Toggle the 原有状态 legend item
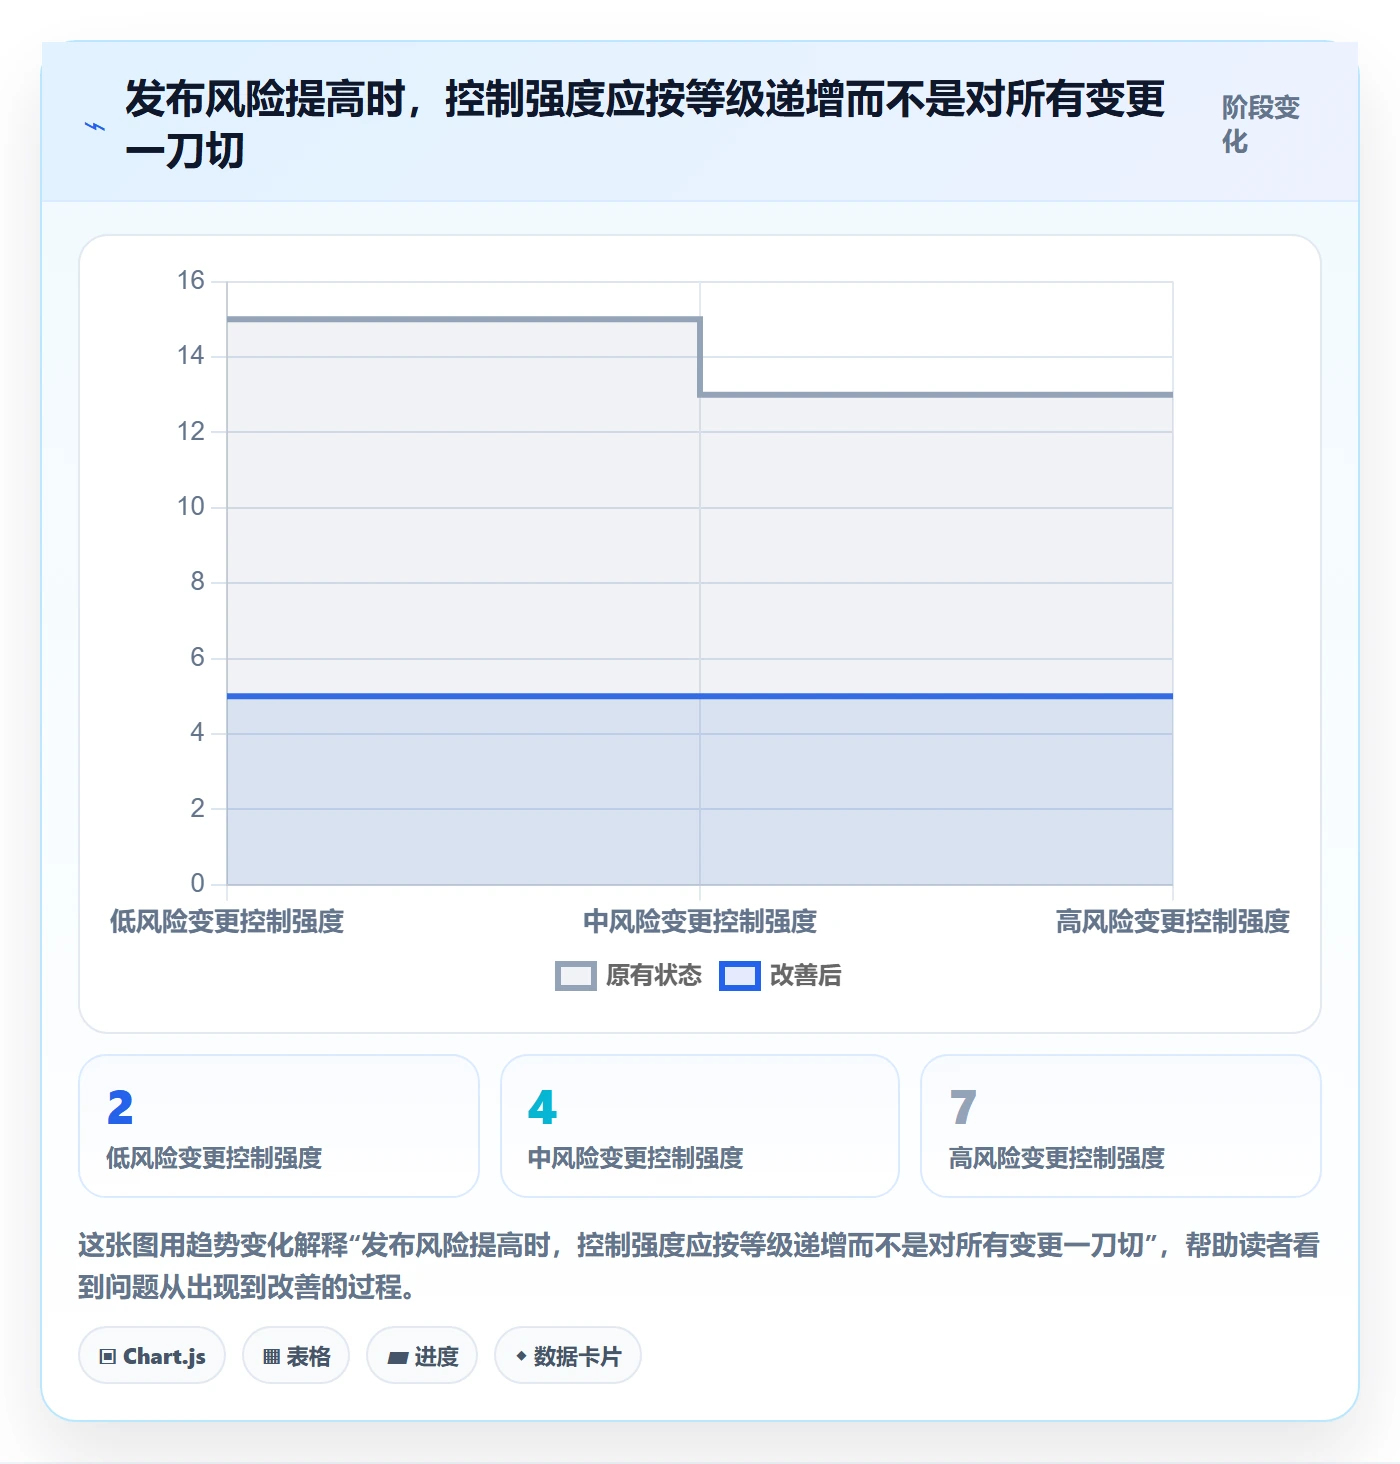 tap(629, 975)
